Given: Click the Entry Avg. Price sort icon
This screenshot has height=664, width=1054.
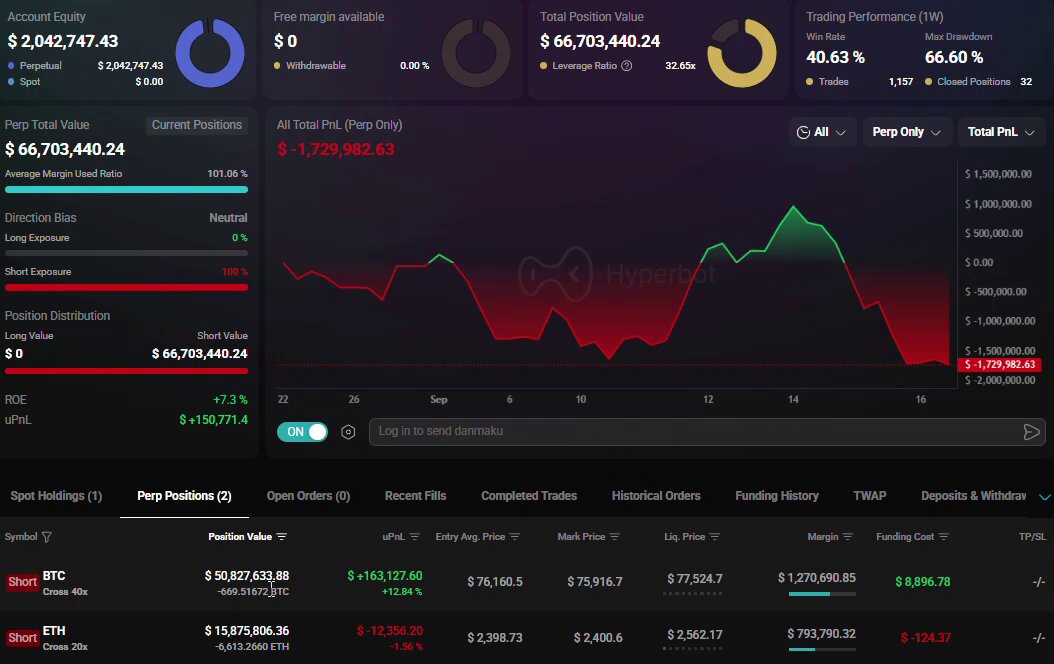Looking at the screenshot, I should click(x=515, y=536).
